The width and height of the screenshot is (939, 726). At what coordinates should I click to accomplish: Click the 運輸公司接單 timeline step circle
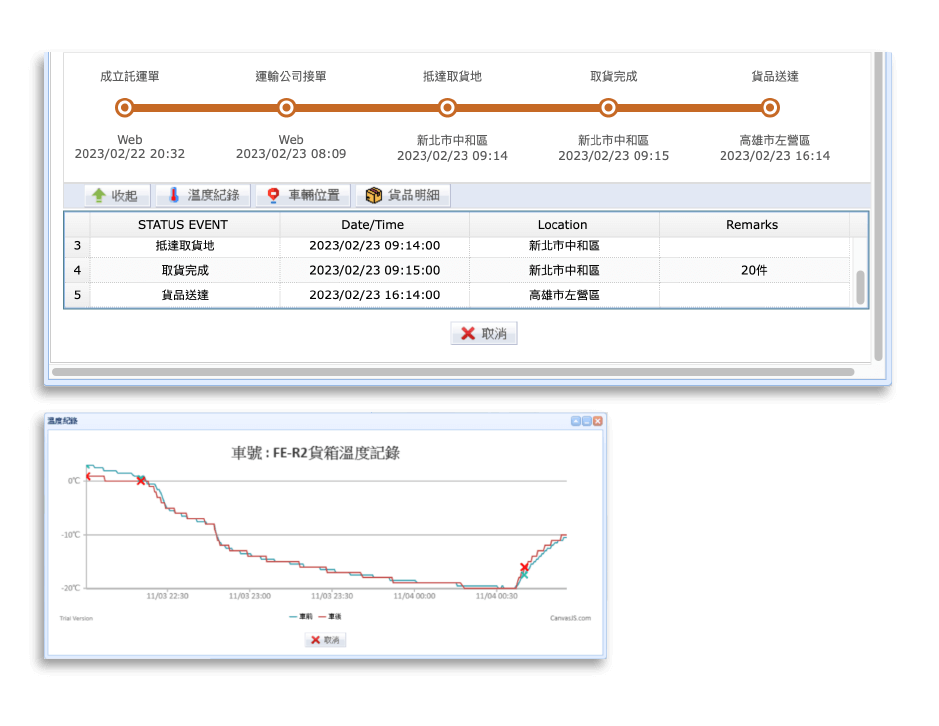point(286,108)
